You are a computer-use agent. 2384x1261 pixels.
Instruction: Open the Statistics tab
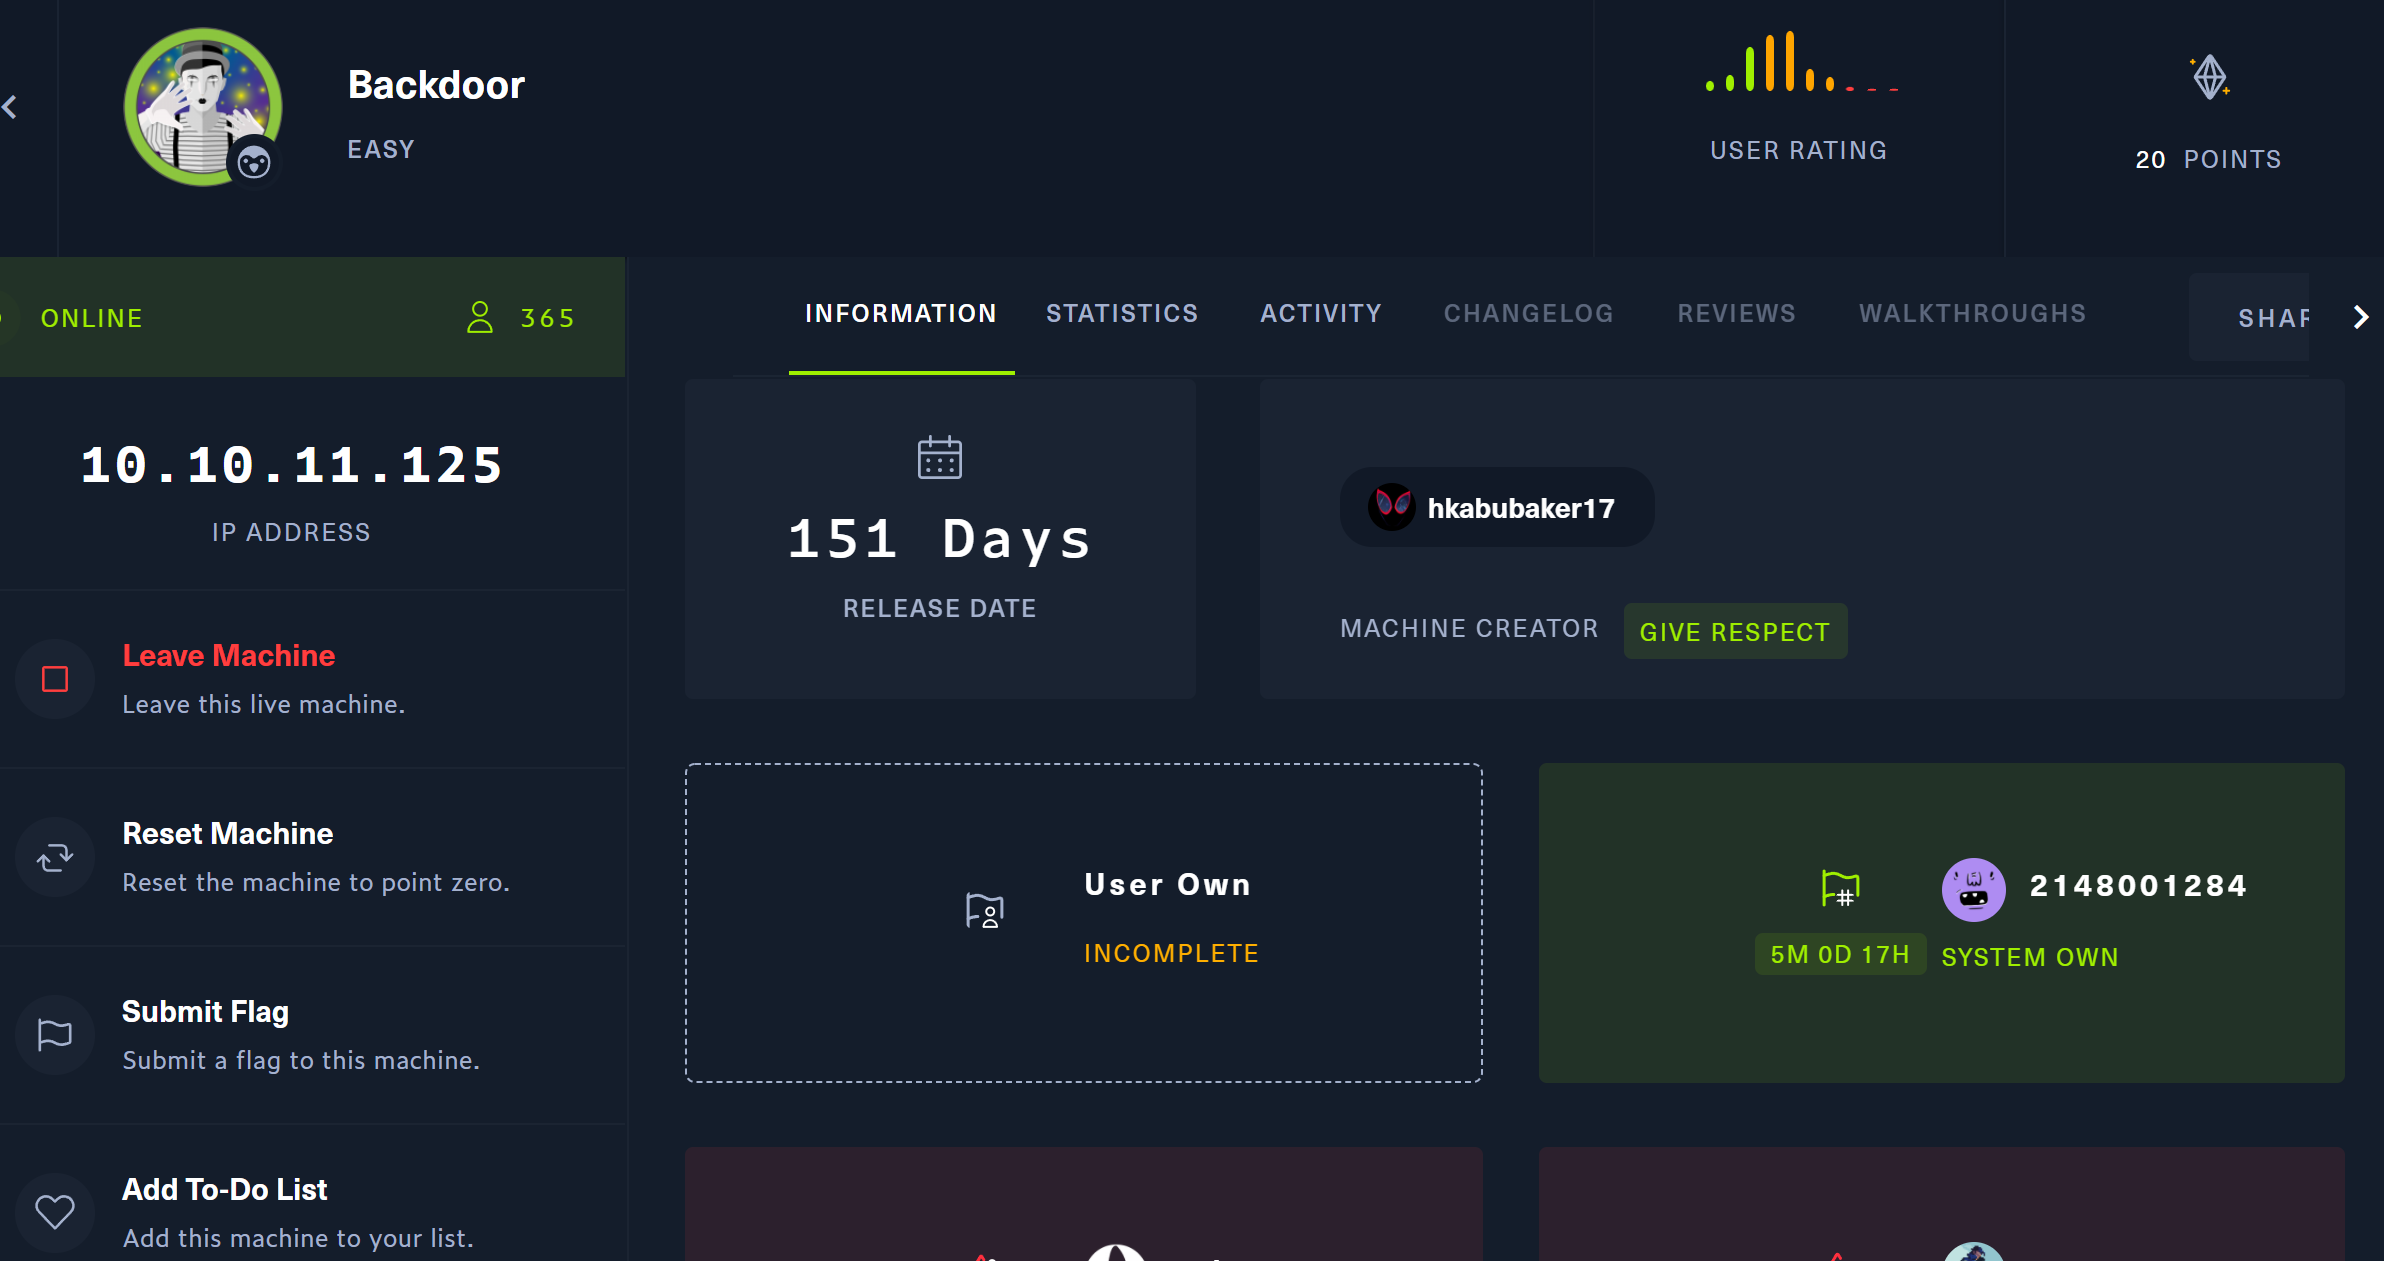[x=1121, y=313]
